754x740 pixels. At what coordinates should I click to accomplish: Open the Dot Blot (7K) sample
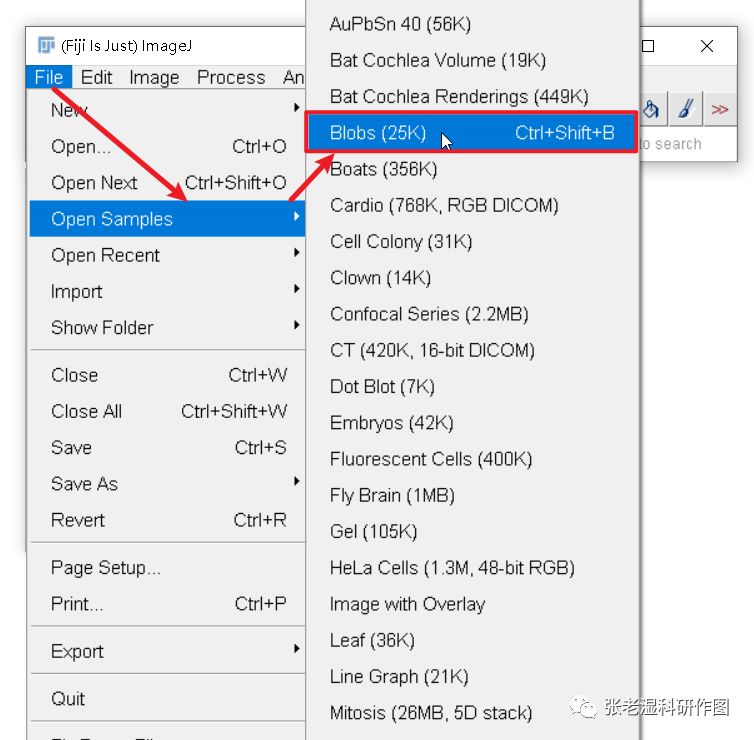pos(472,387)
